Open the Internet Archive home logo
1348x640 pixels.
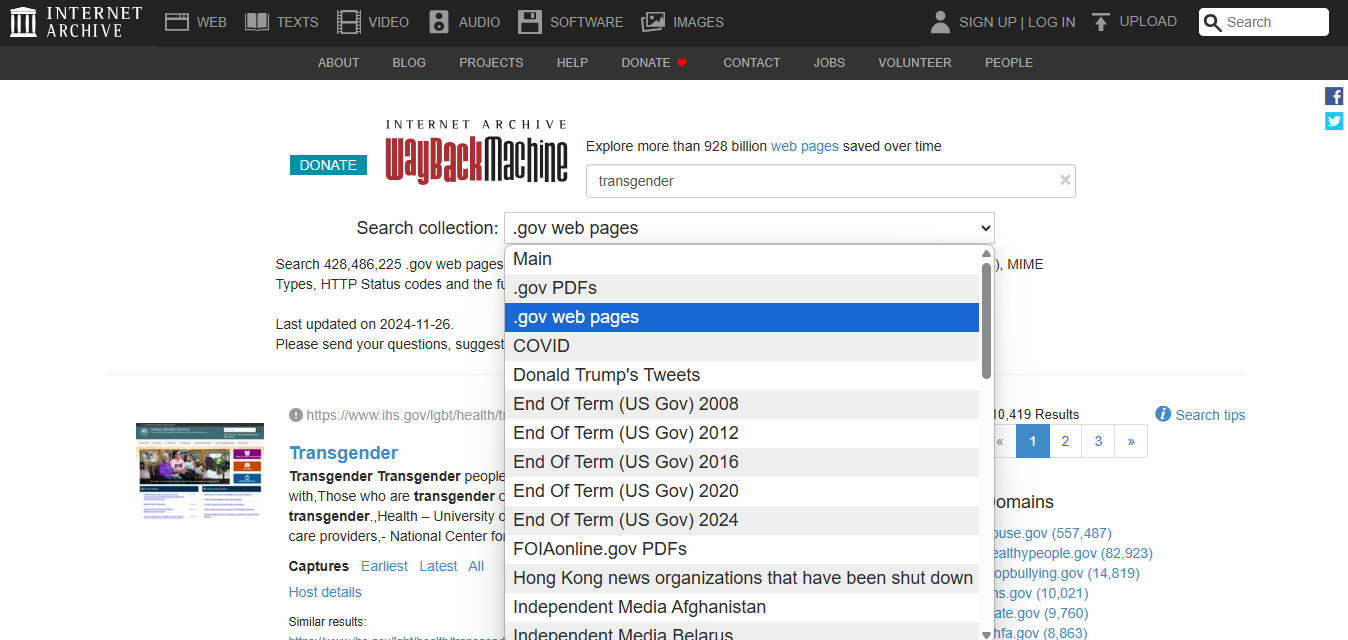point(76,22)
